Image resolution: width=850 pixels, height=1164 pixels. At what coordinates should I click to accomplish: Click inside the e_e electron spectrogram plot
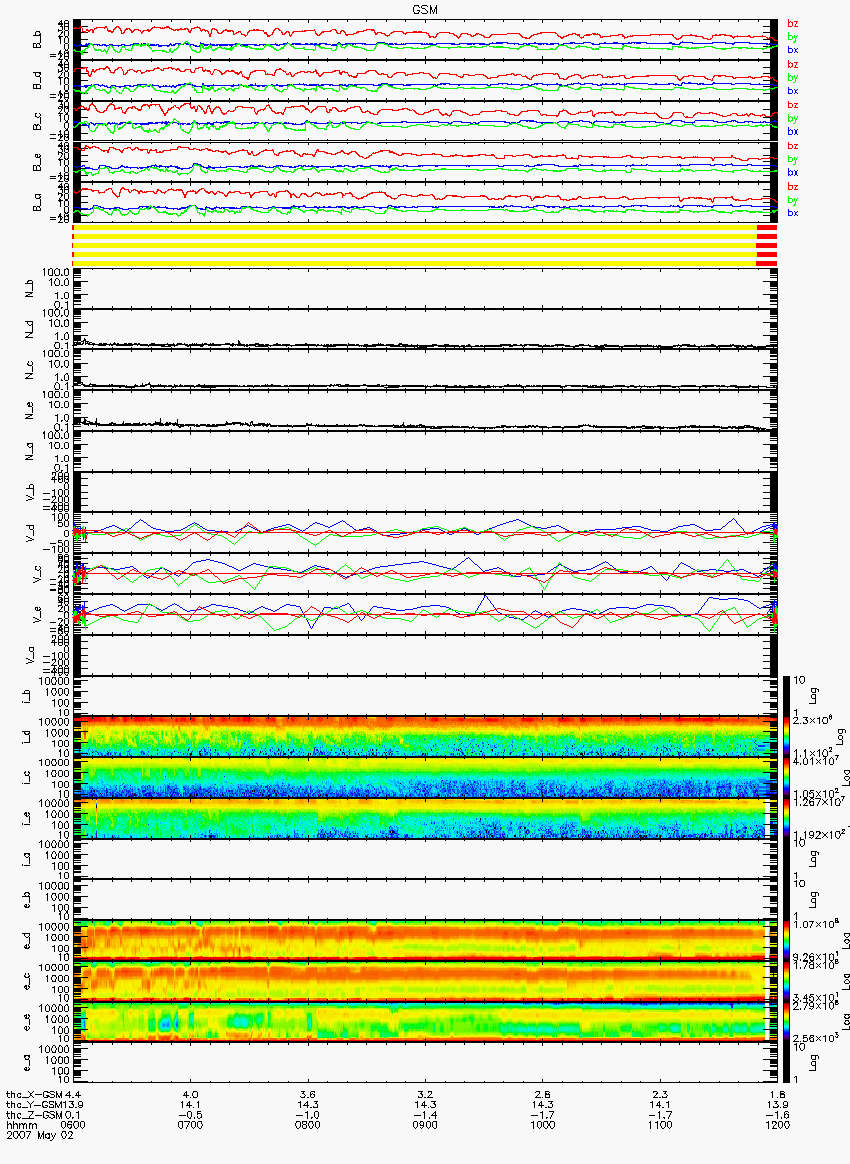[425, 1022]
